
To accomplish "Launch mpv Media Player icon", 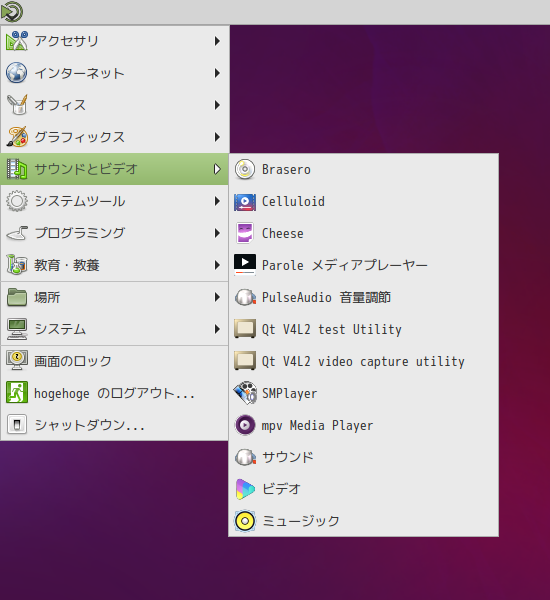I will pyautogui.click(x=245, y=425).
